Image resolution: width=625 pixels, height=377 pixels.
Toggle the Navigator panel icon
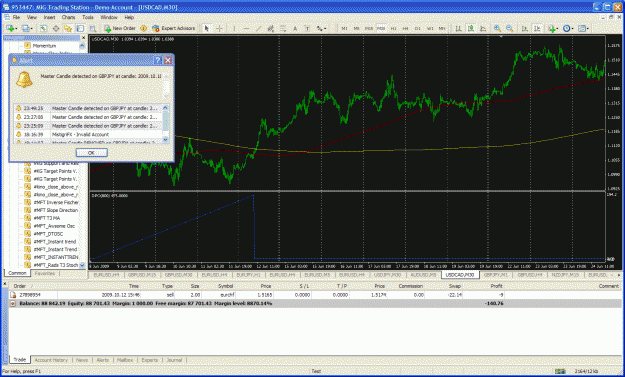(x=68, y=28)
